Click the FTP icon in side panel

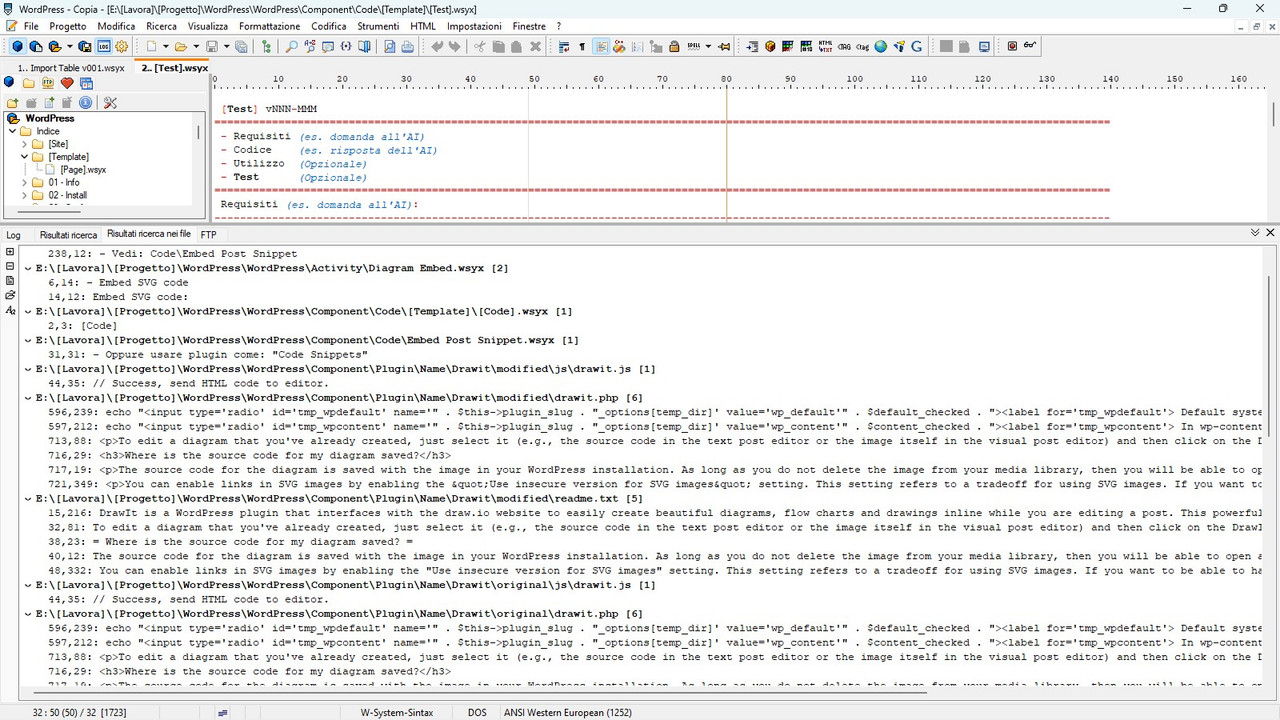pos(47,83)
